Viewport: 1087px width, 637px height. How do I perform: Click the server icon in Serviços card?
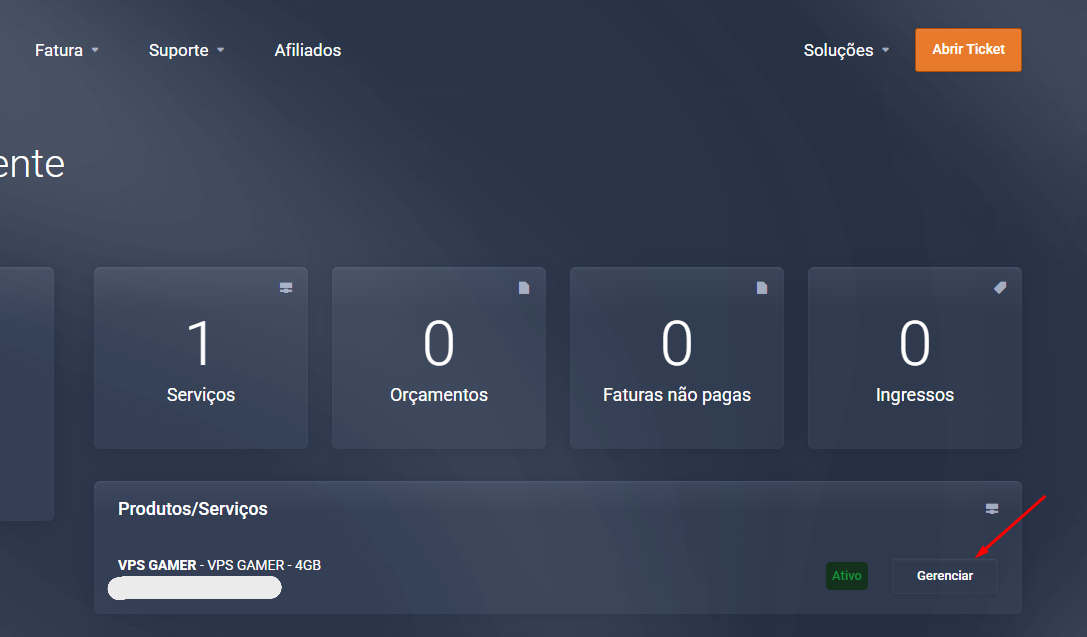[286, 288]
